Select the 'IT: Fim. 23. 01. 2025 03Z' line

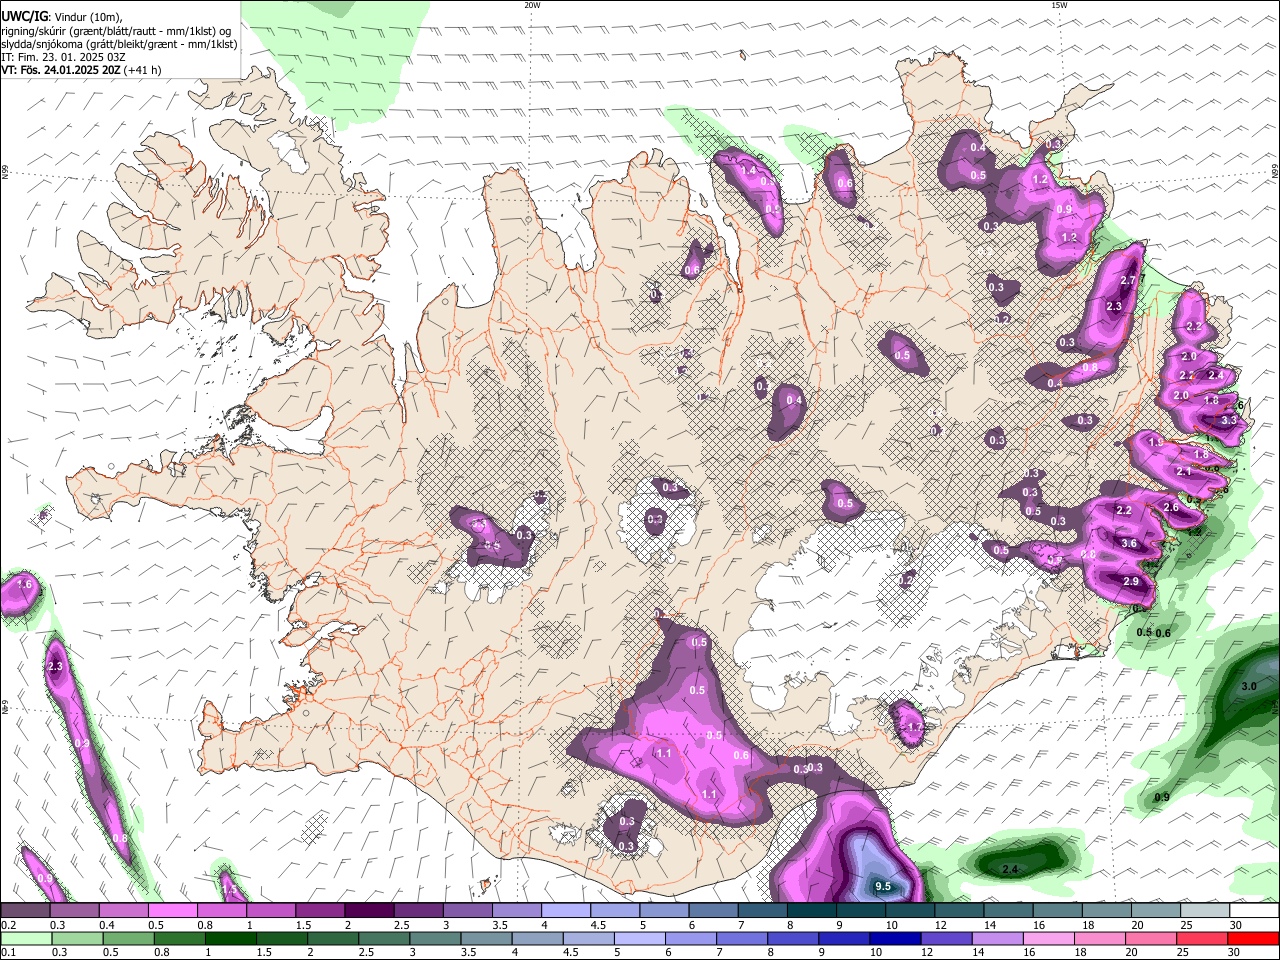click(63, 57)
